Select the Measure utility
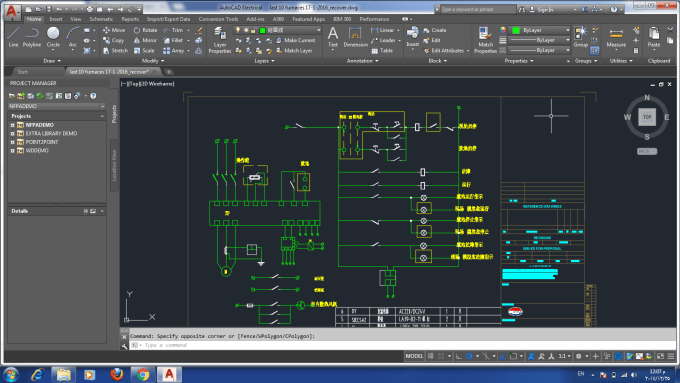680x383 pixels. (x=616, y=37)
